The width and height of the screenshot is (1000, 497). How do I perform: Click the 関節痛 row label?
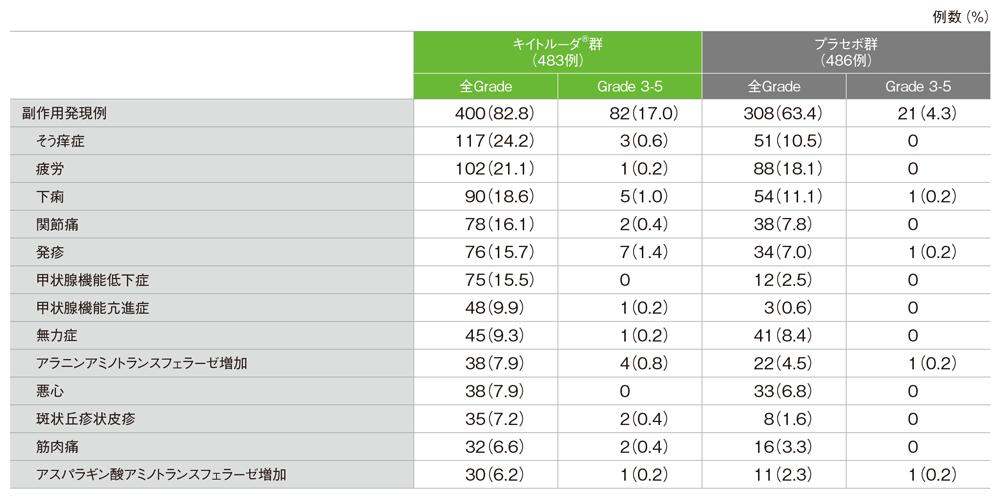tap(56, 224)
